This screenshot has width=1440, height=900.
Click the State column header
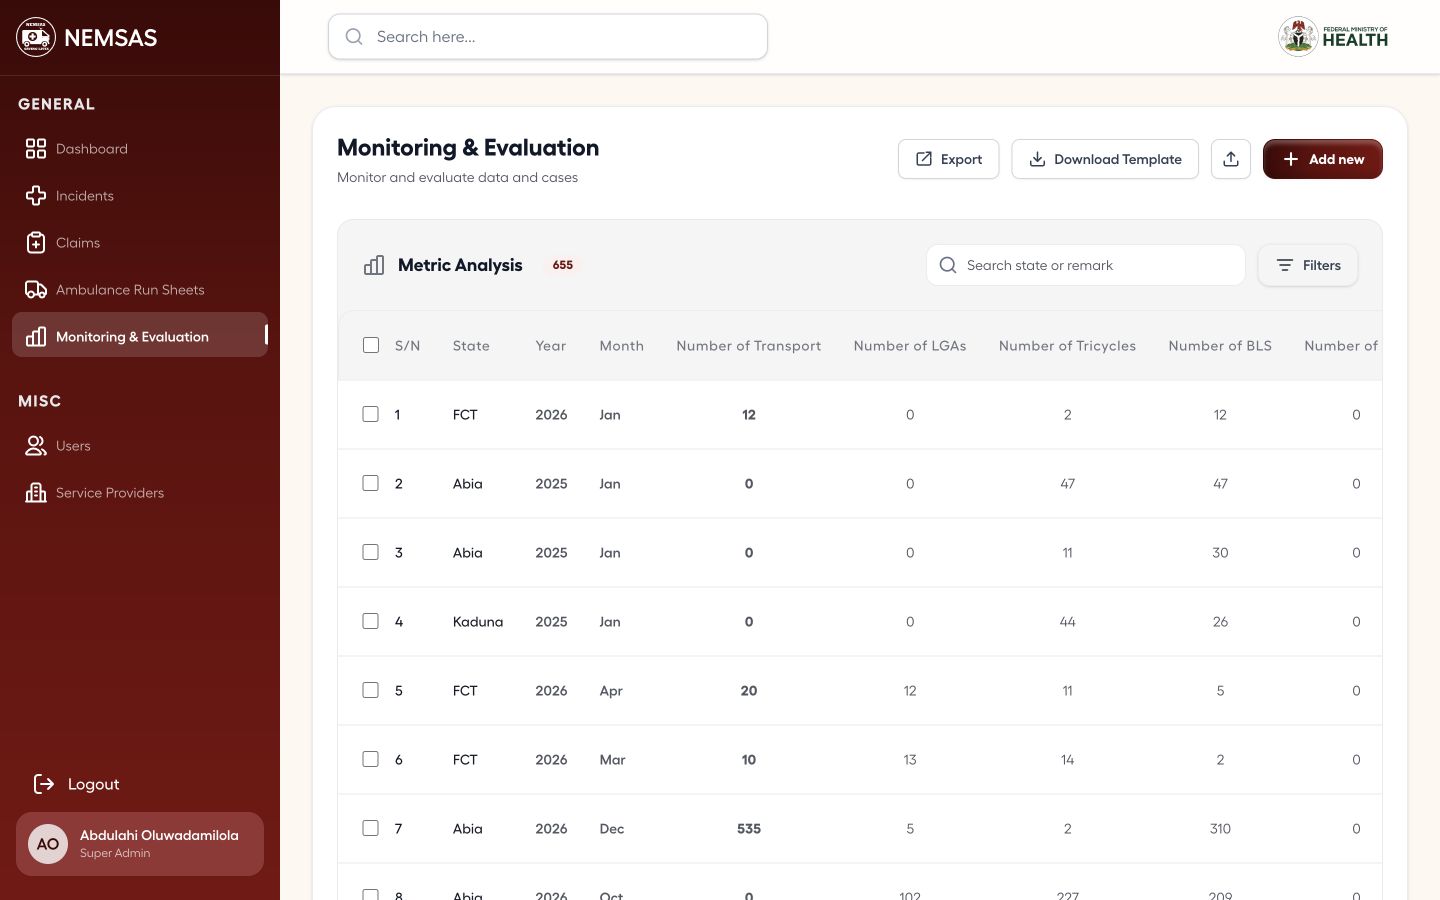[x=471, y=346]
